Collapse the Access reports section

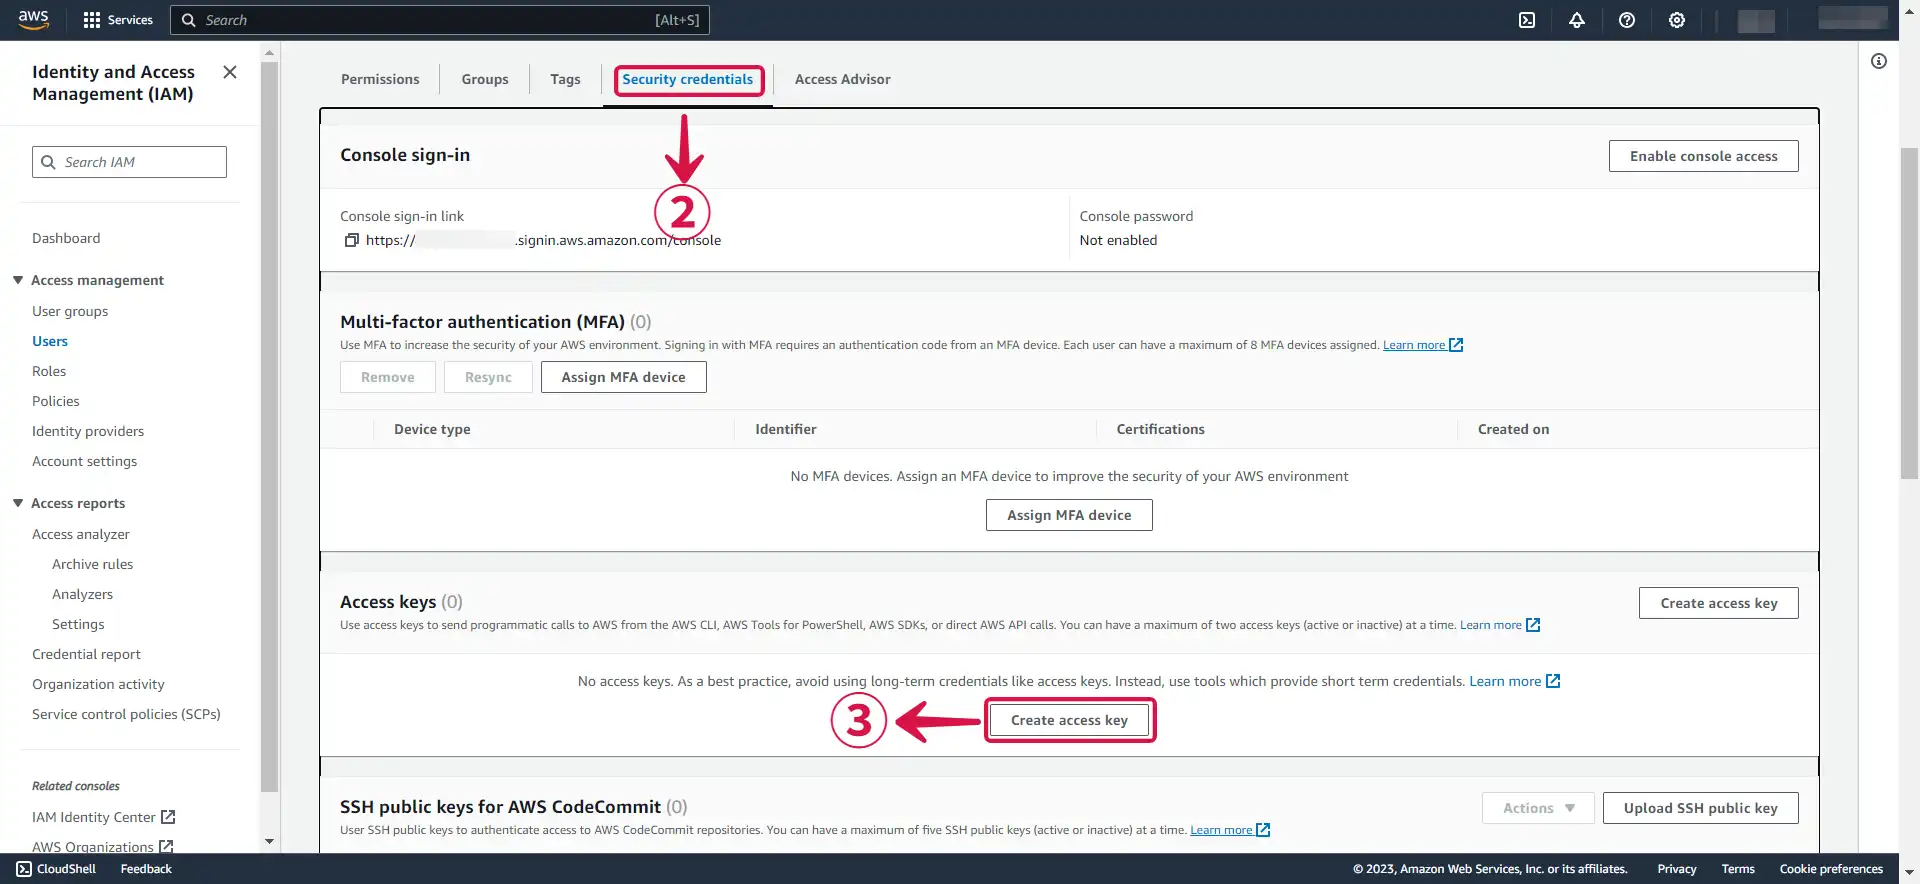tap(18, 503)
